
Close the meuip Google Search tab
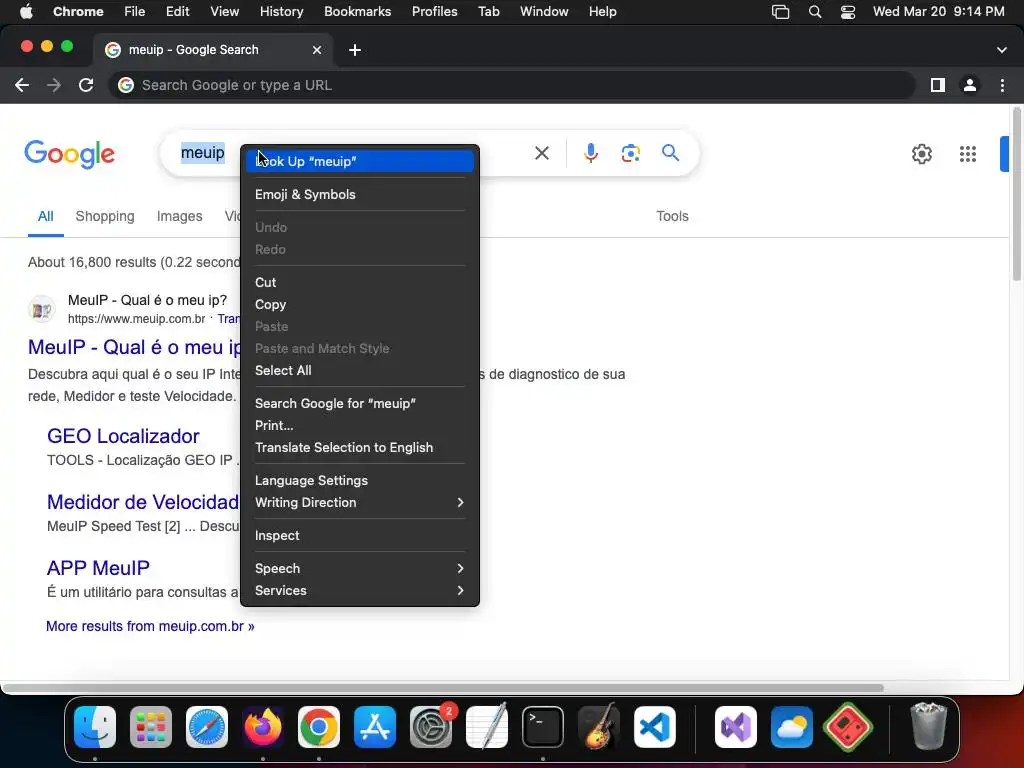tap(317, 50)
